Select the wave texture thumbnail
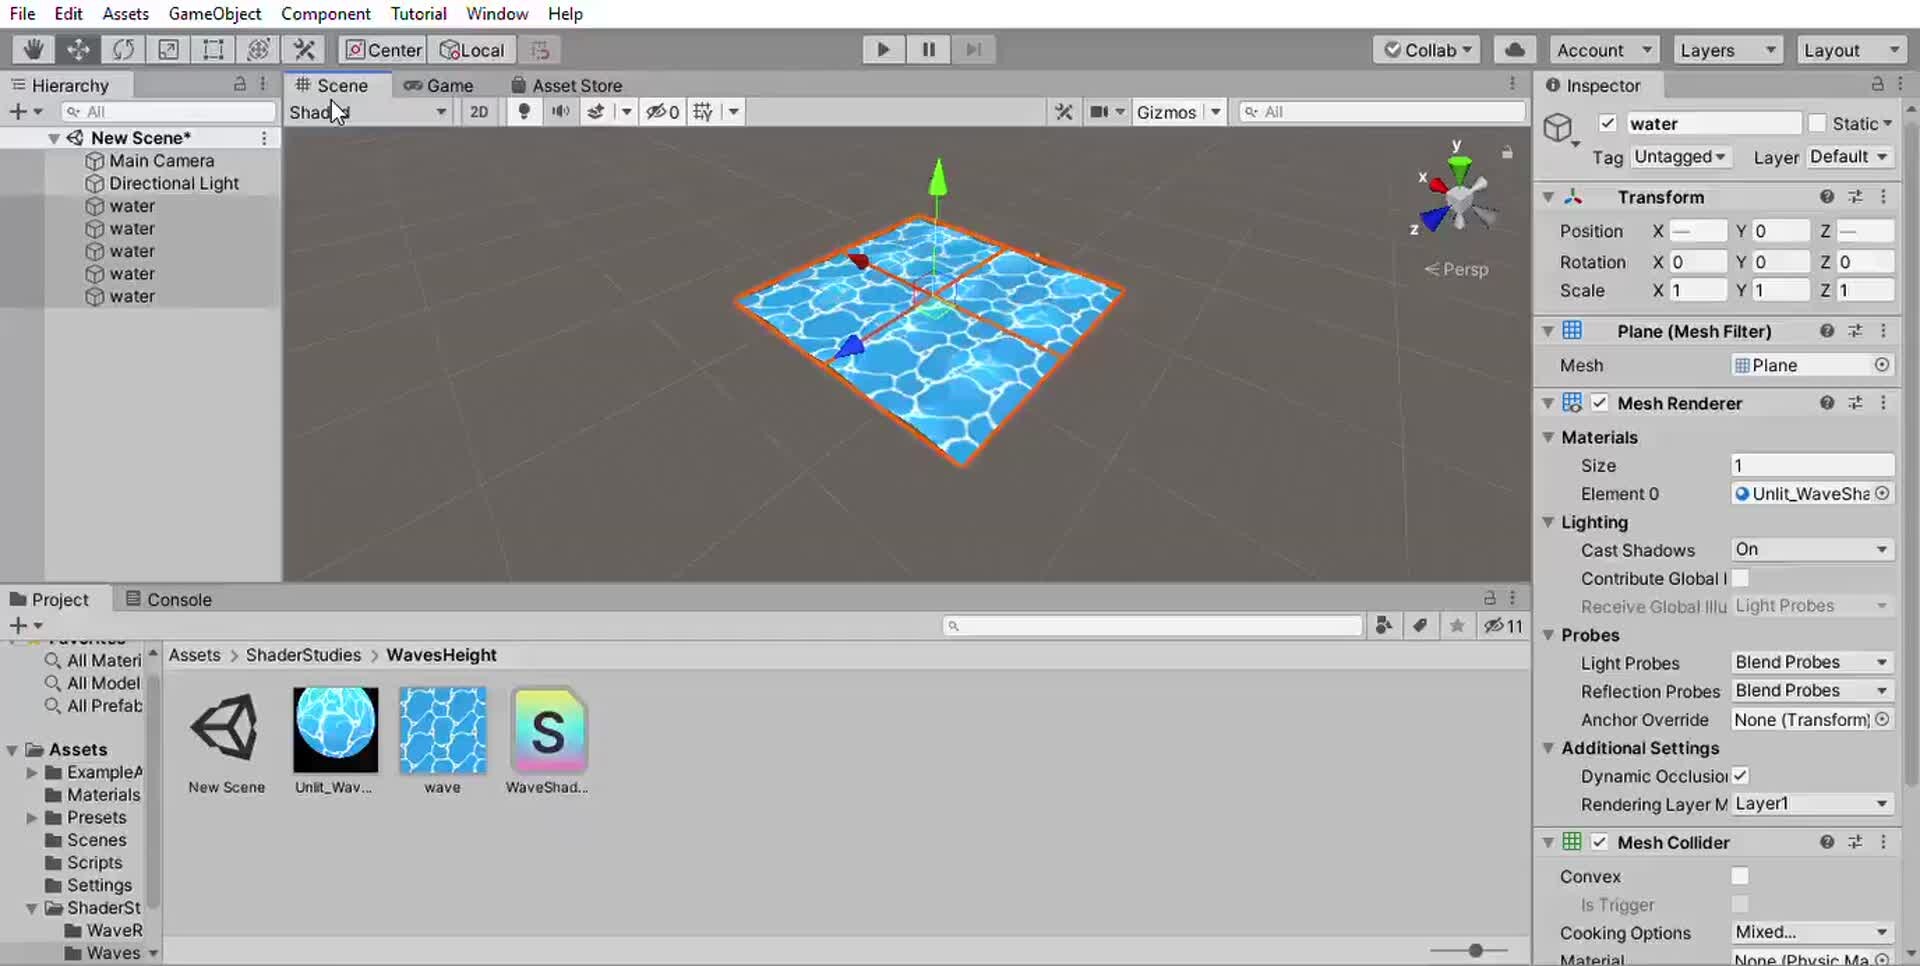1920x966 pixels. (x=443, y=731)
